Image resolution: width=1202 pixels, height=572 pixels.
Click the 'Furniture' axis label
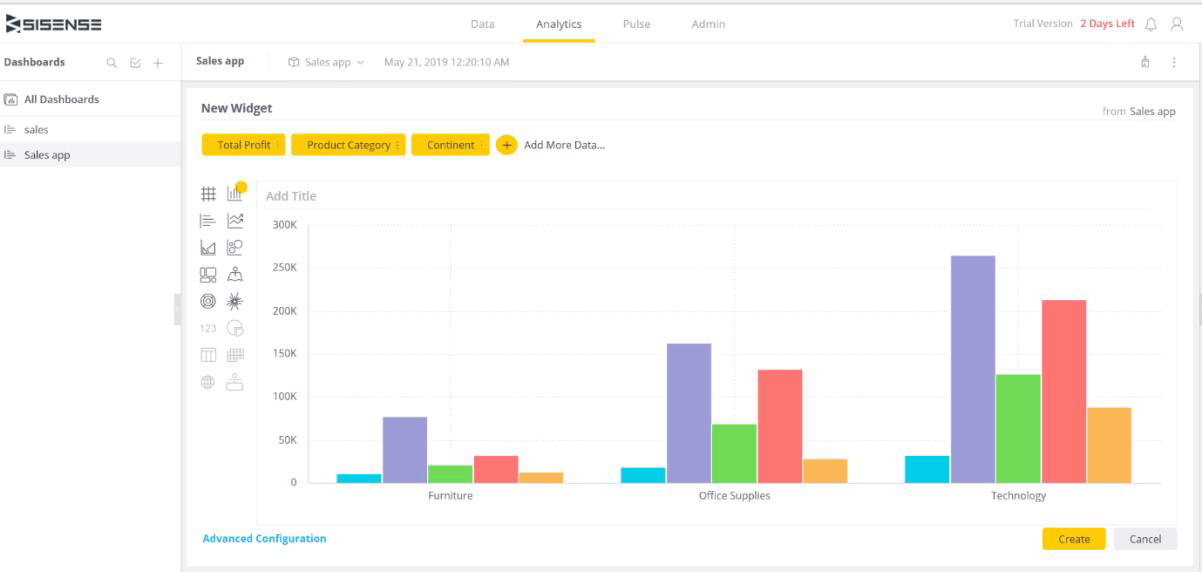450,496
